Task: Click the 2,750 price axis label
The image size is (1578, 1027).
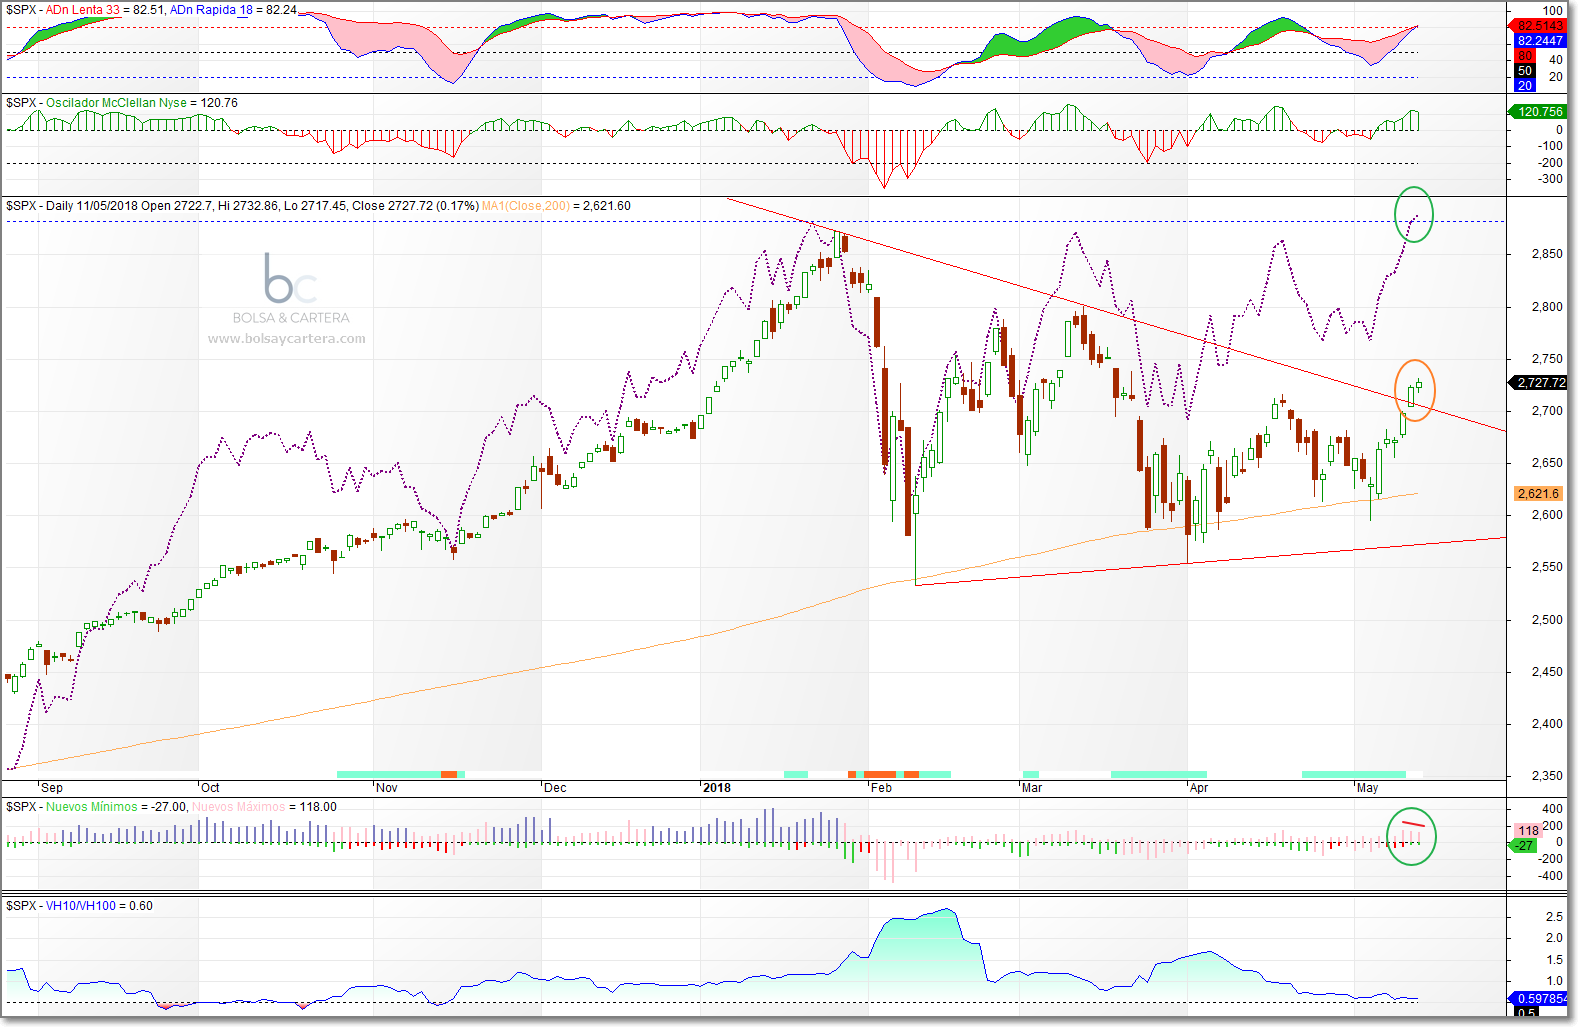Action: 1547,359
